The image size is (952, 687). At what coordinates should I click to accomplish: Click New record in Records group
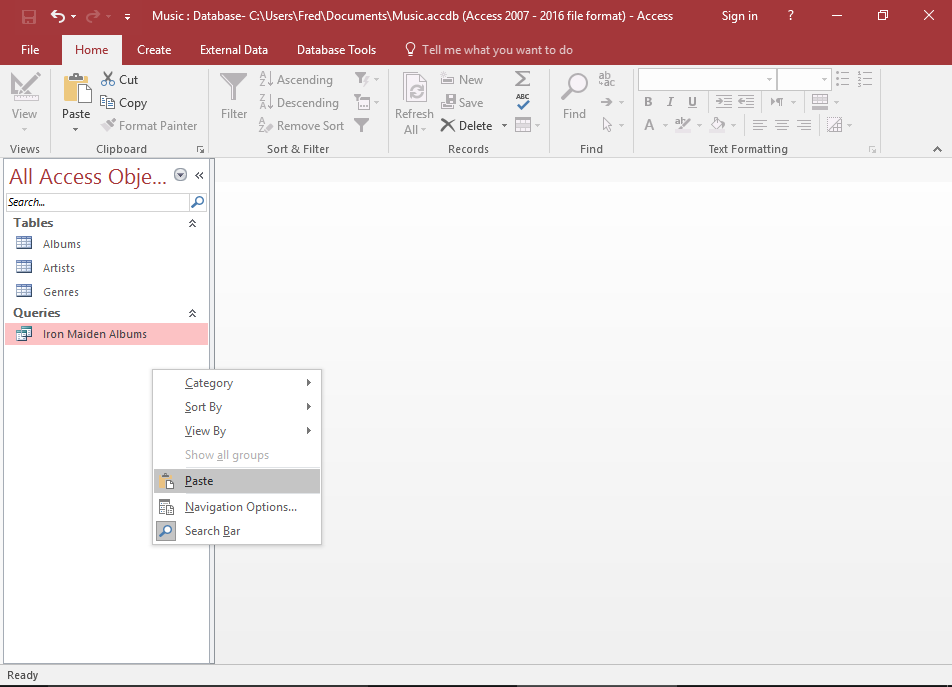click(462, 80)
